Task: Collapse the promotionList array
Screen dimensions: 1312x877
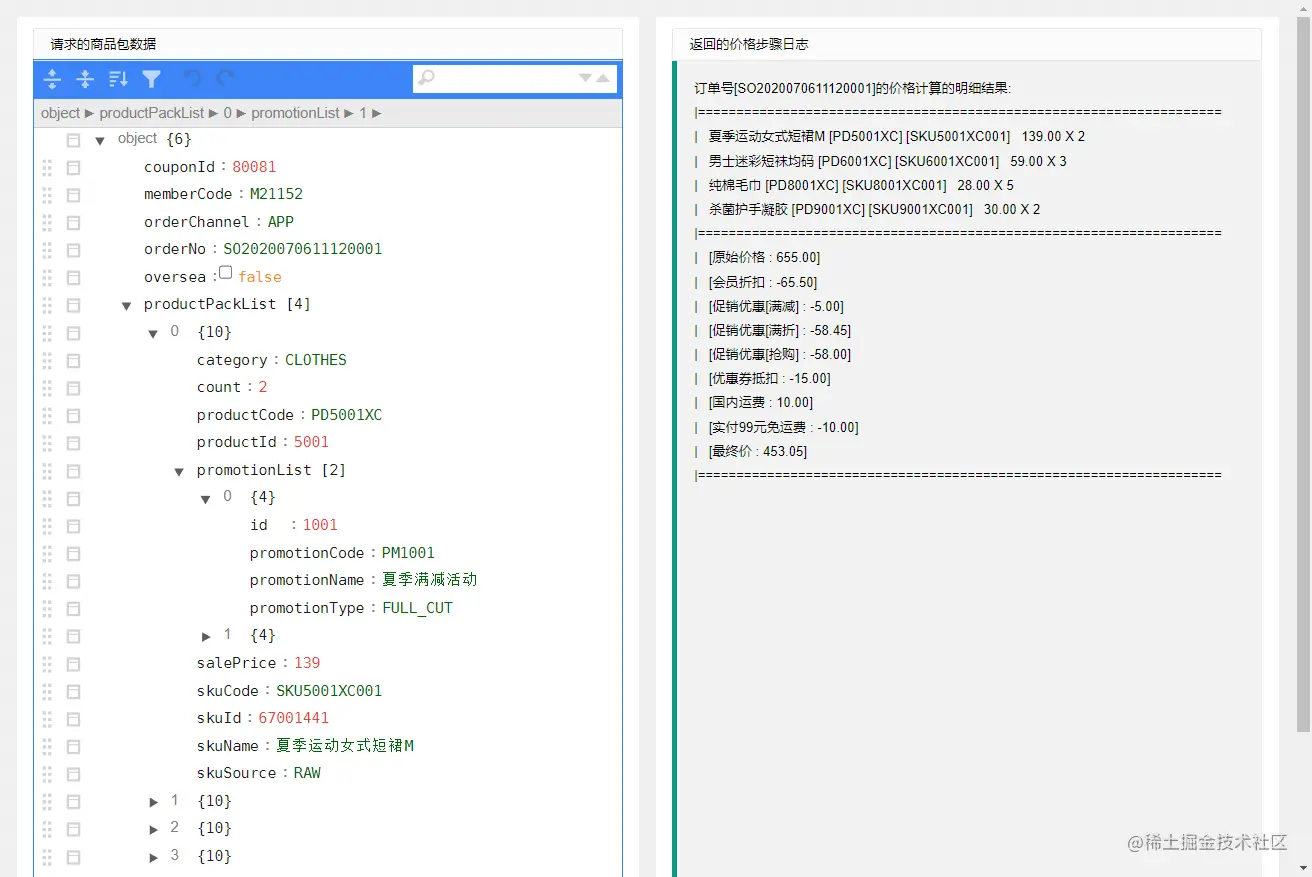Action: coord(179,471)
